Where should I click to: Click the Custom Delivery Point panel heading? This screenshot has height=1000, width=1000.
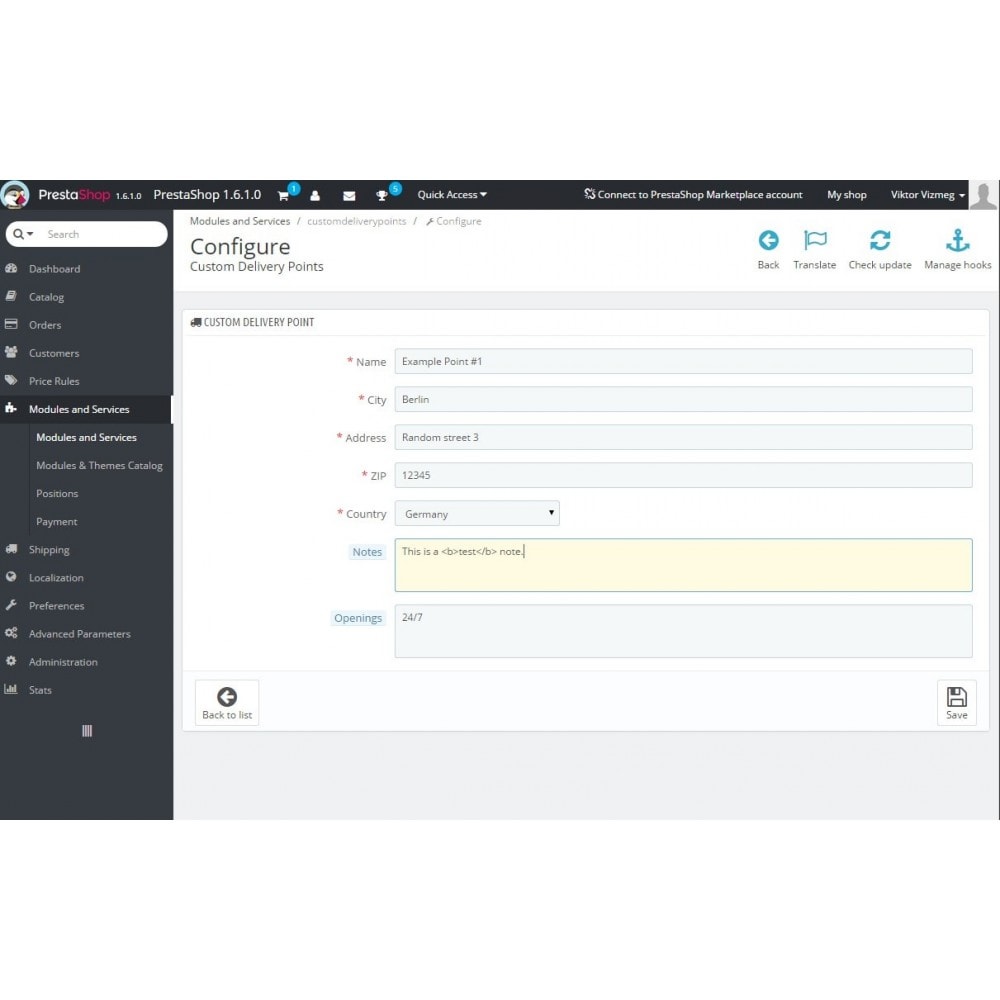coord(253,322)
